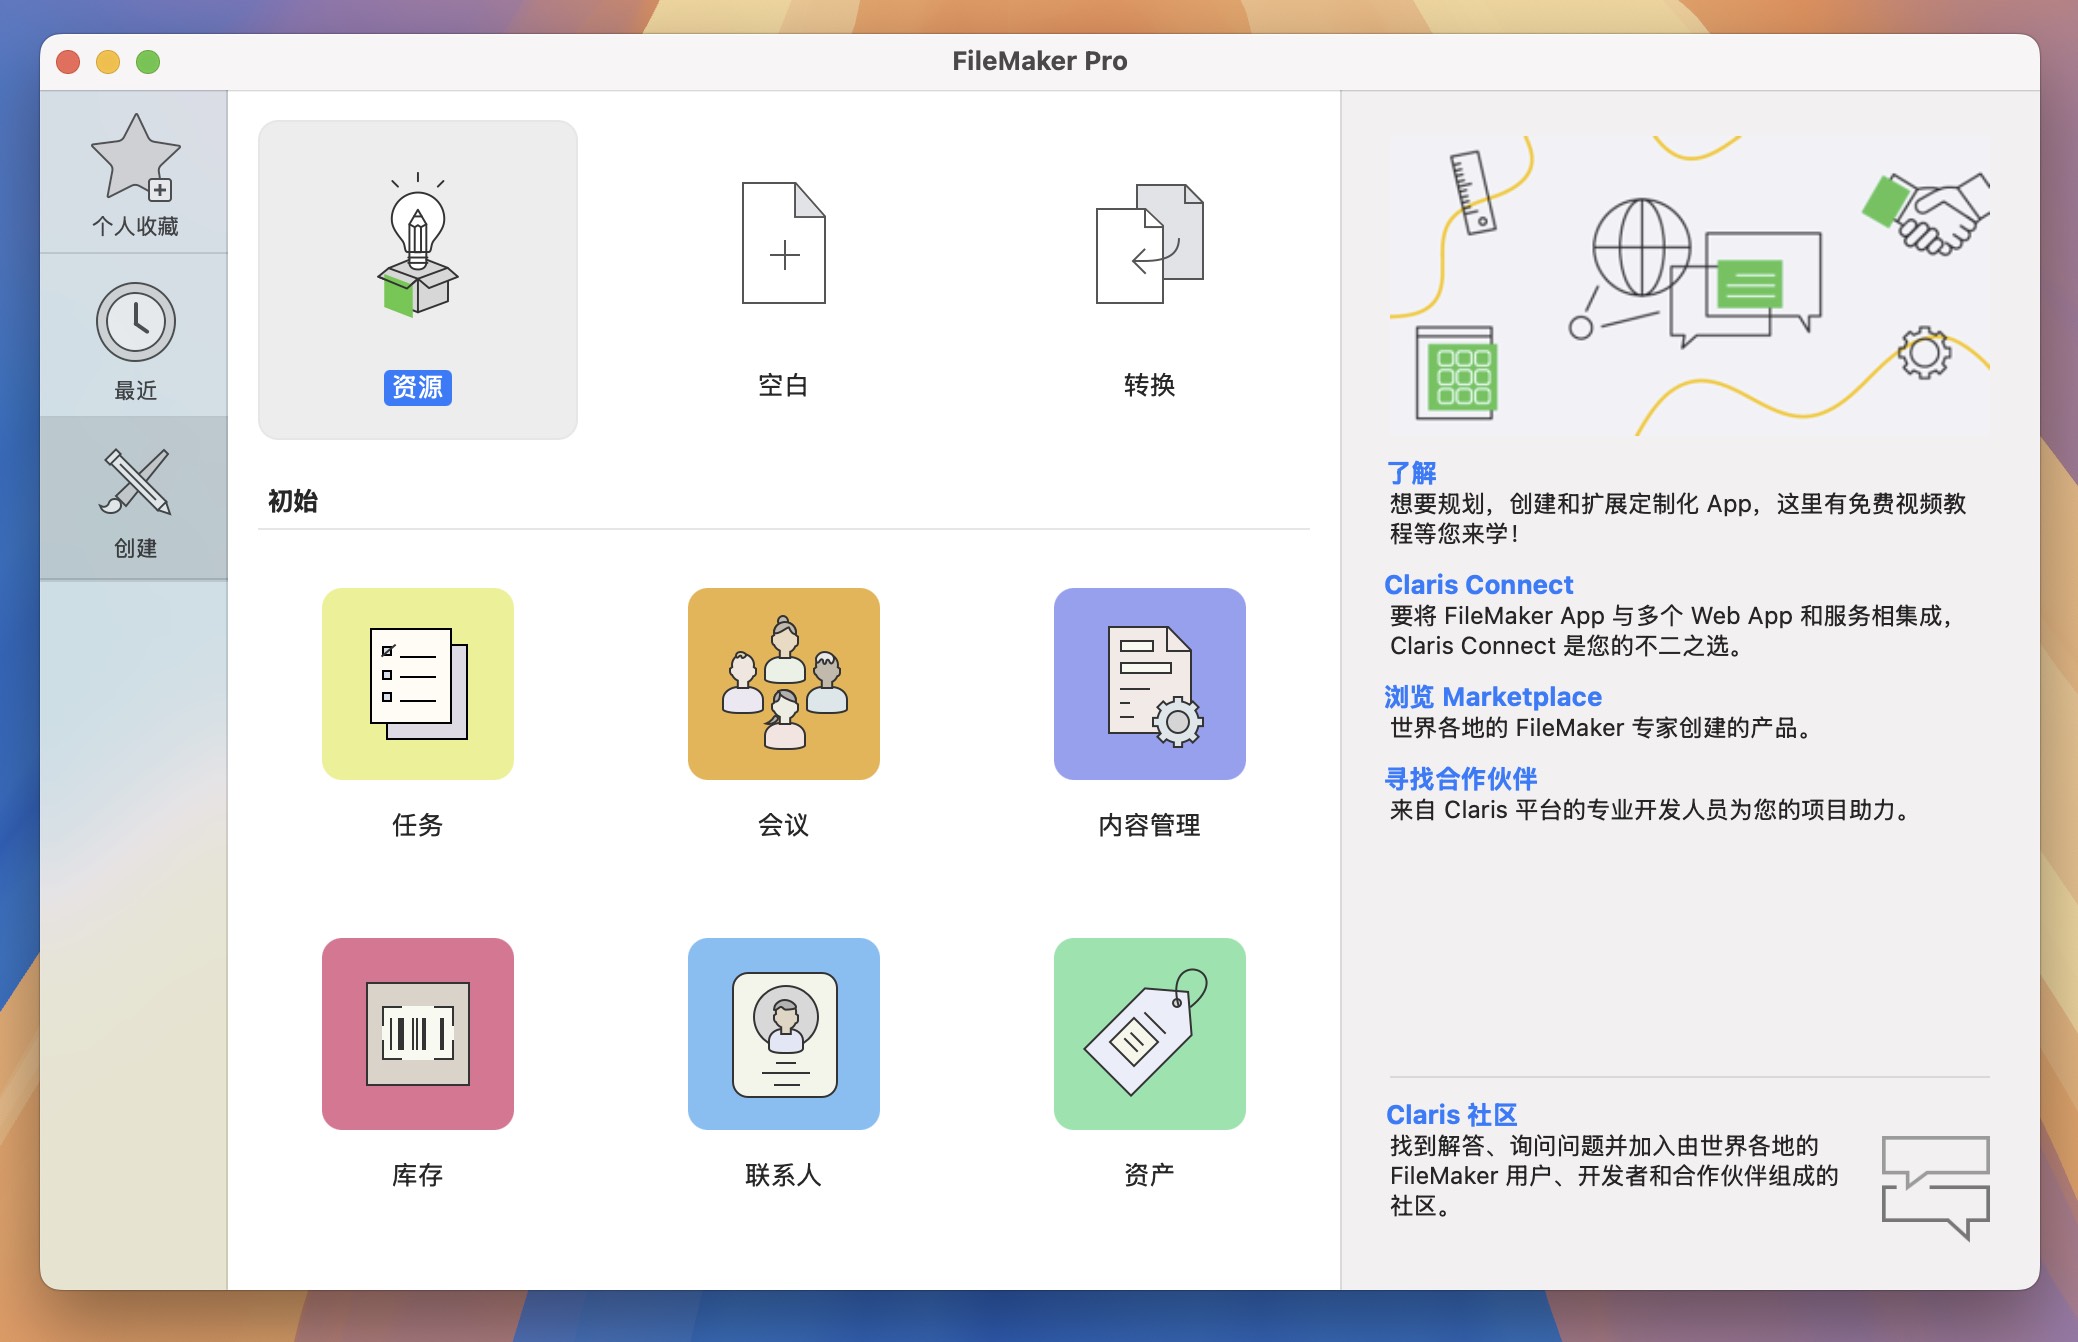
Task: Click the 空白 label text
Action: coord(784,385)
